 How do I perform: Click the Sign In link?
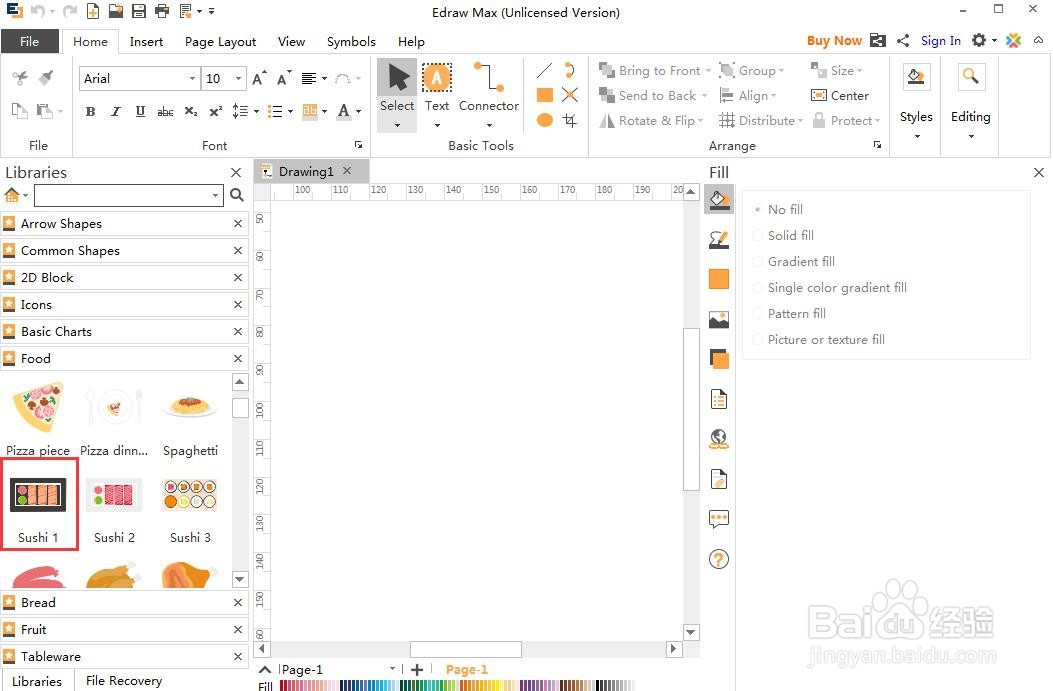tap(940, 41)
